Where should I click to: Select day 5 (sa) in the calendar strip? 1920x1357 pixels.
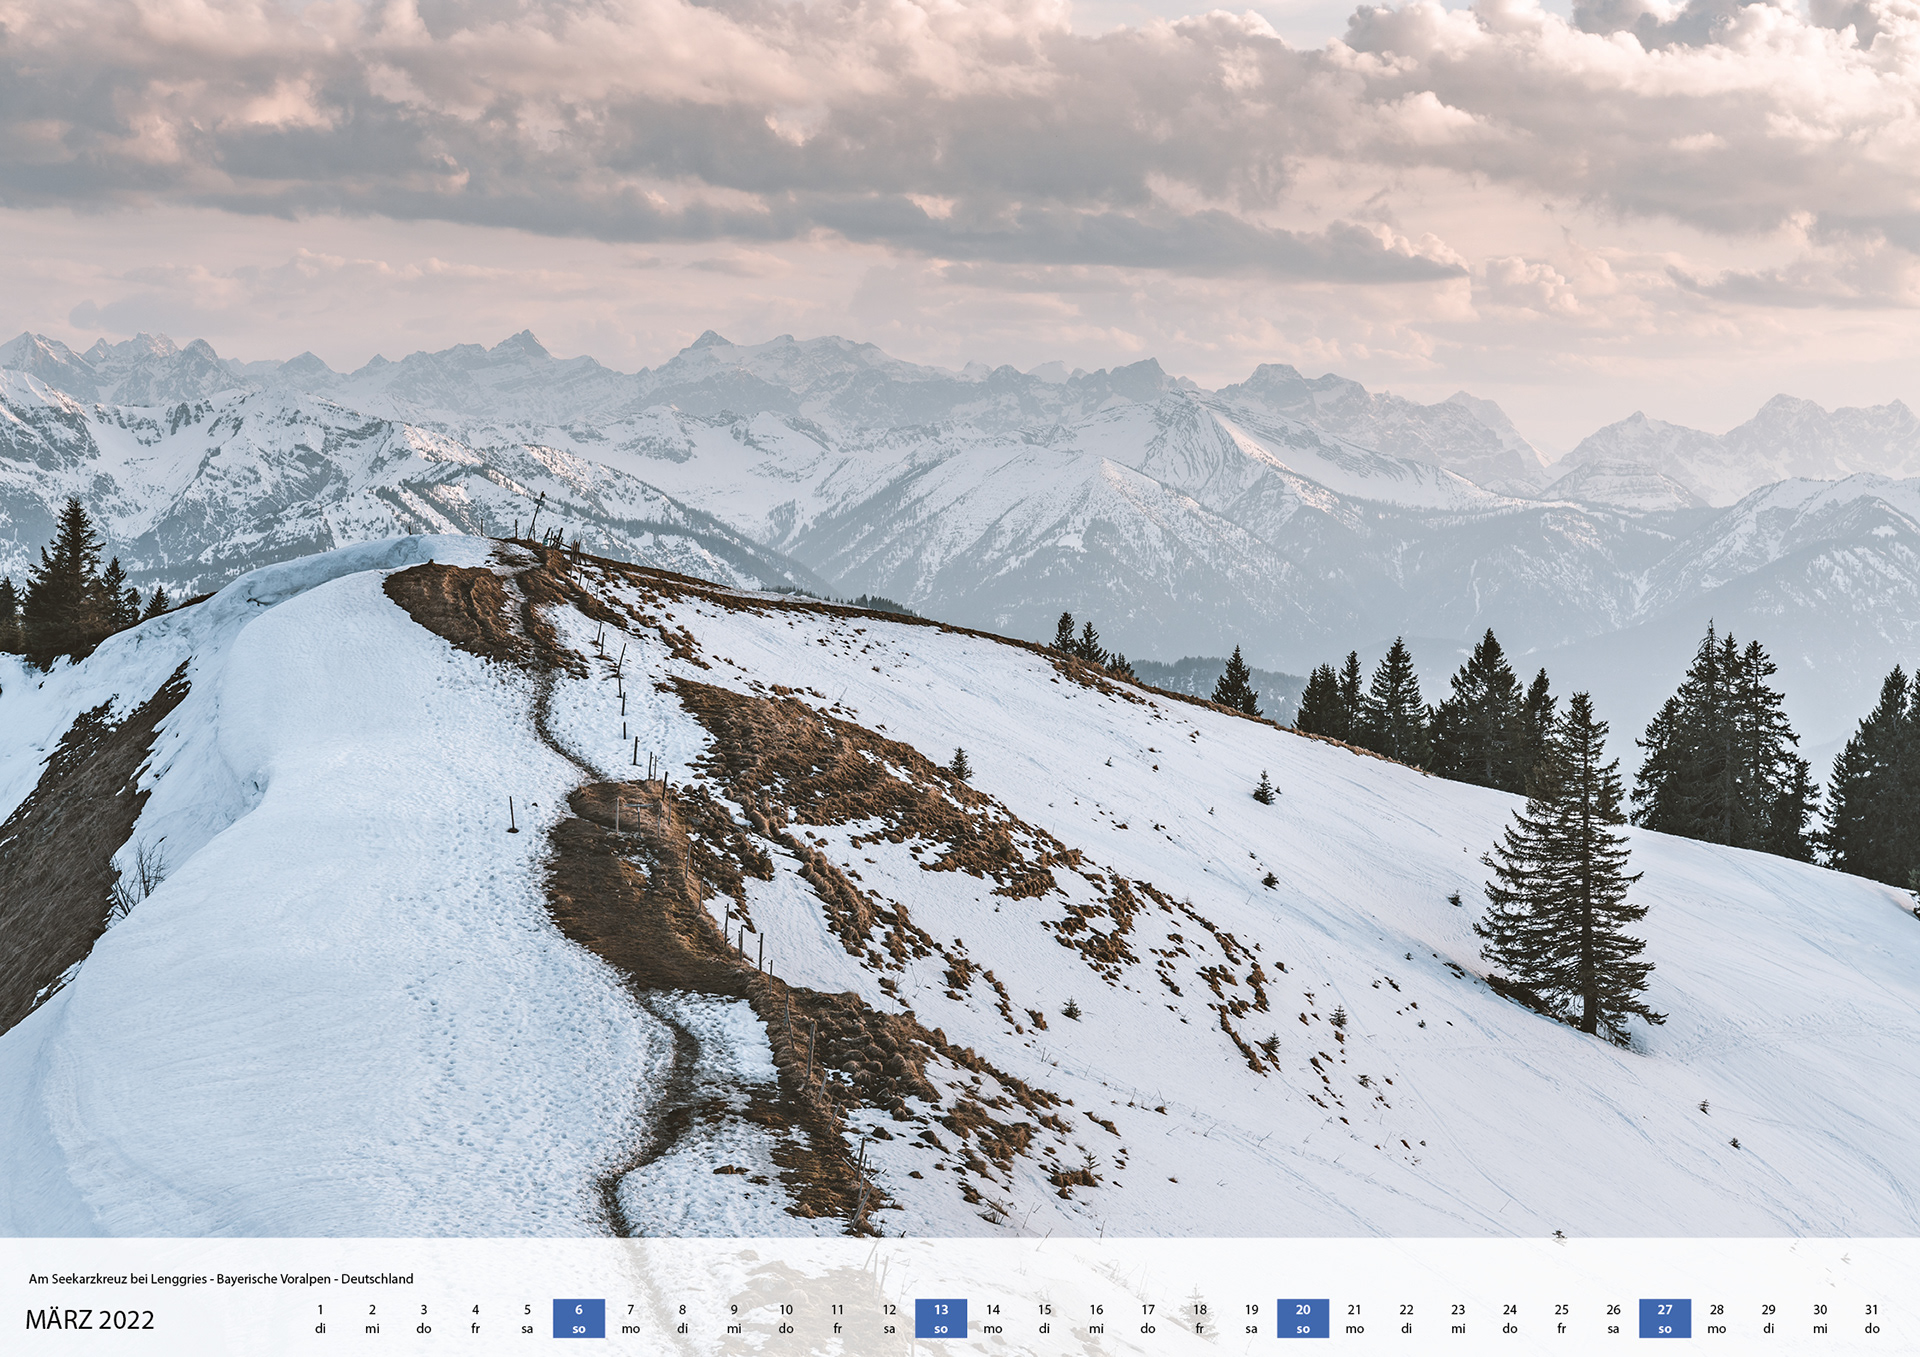point(527,1319)
